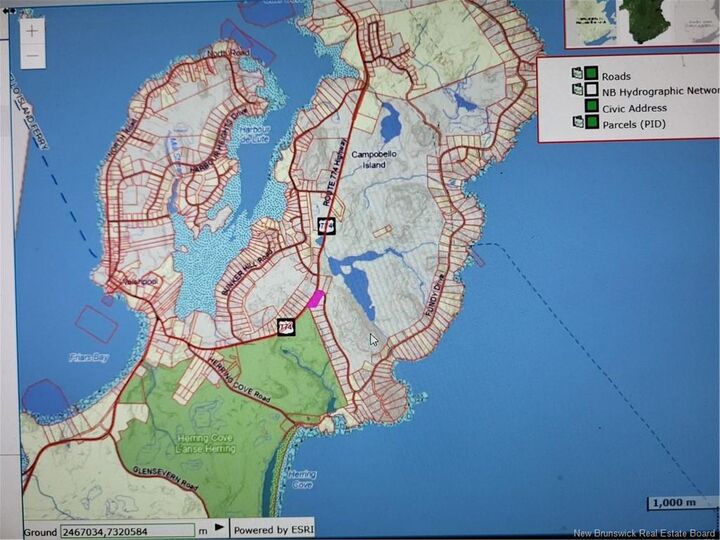Image resolution: width=720 pixels, height=540 pixels.
Task: Click the 'NB Hydrographic Network' layer label
Action: coord(661,92)
